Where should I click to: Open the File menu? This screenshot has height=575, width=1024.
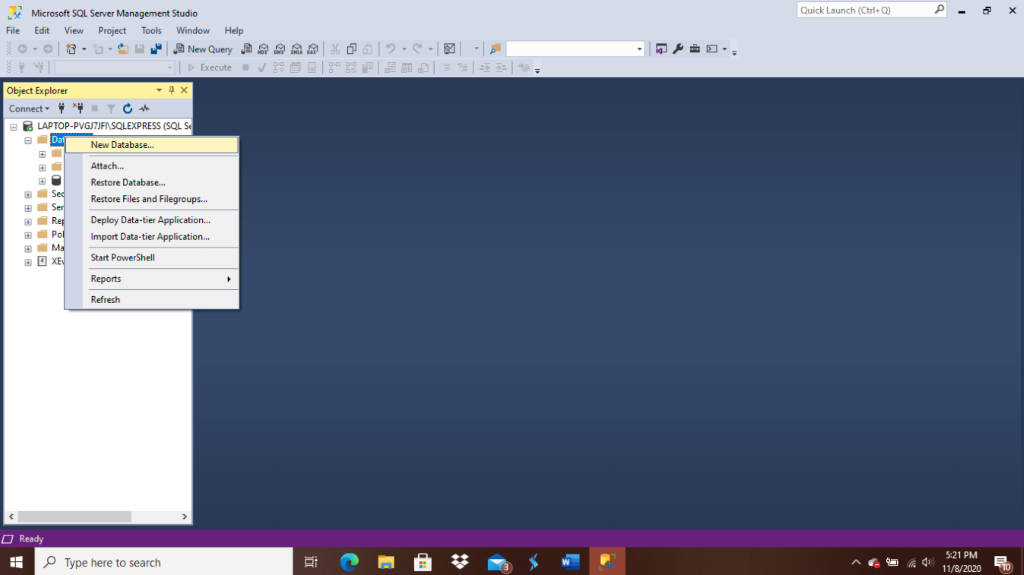pos(12,31)
